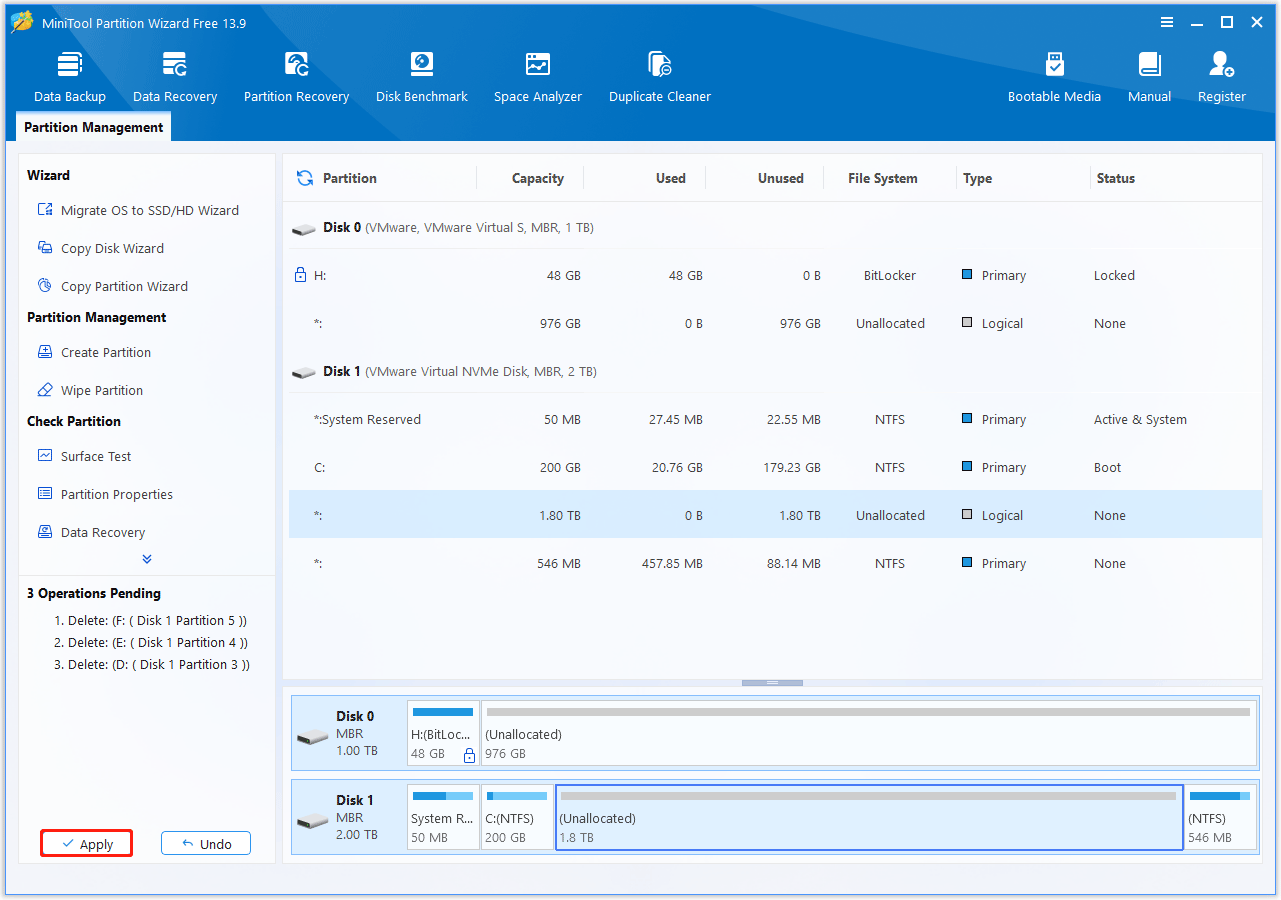Sort by the Used column header
The height and width of the screenshot is (900, 1281).
point(671,178)
